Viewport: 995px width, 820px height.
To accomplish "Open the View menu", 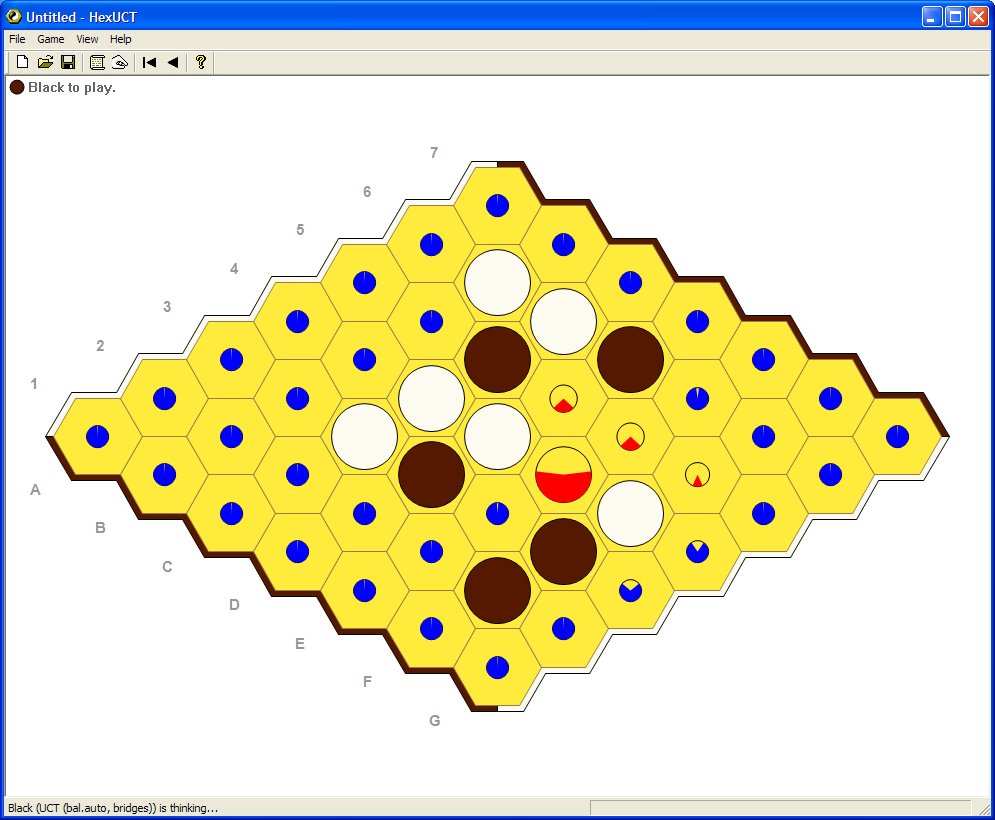I will coord(88,39).
